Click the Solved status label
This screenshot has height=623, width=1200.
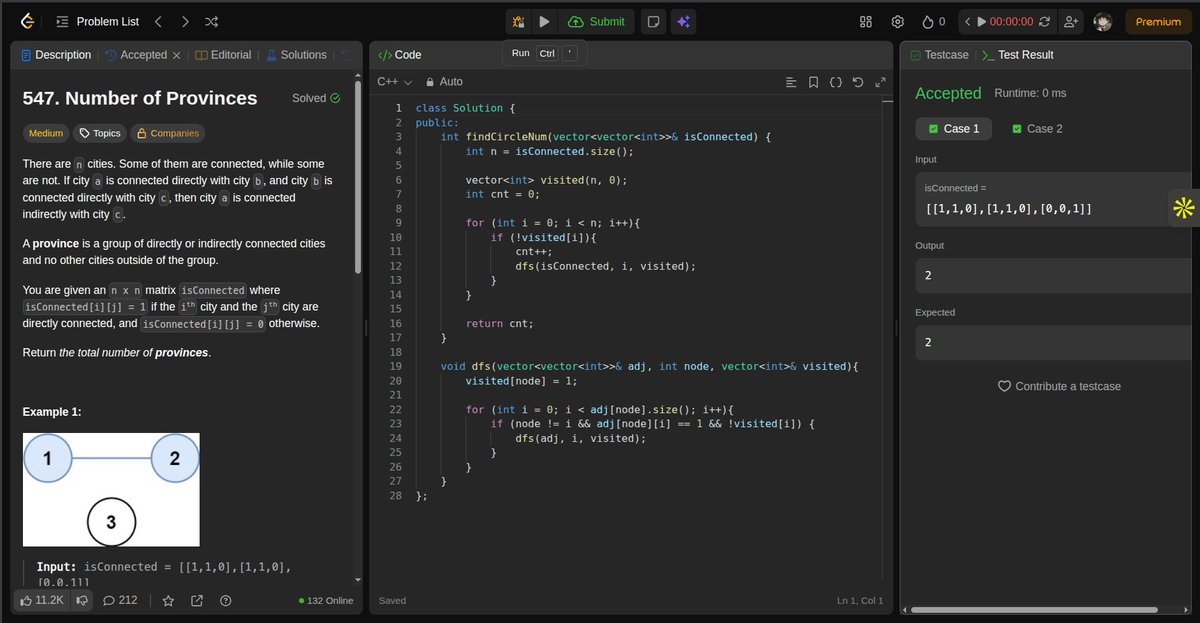click(x=316, y=98)
